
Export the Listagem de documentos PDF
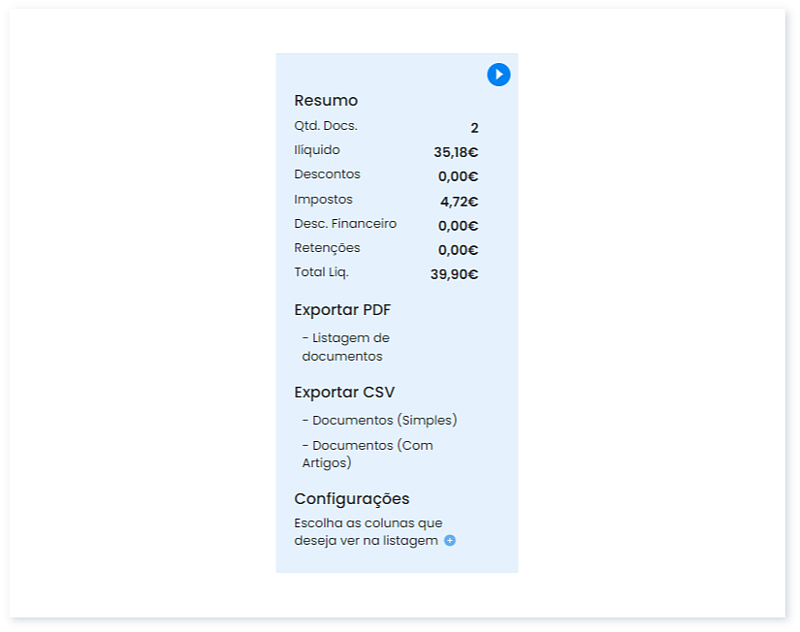[x=345, y=347]
